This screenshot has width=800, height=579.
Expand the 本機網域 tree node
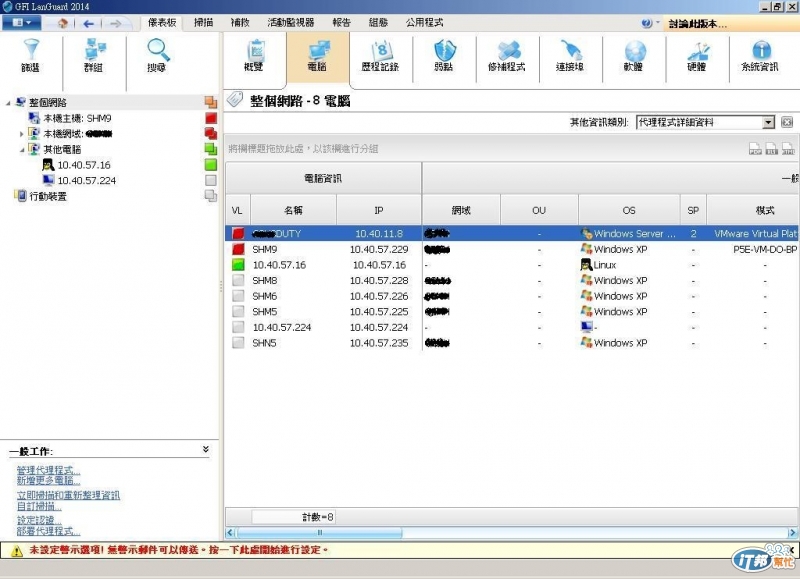(21, 134)
